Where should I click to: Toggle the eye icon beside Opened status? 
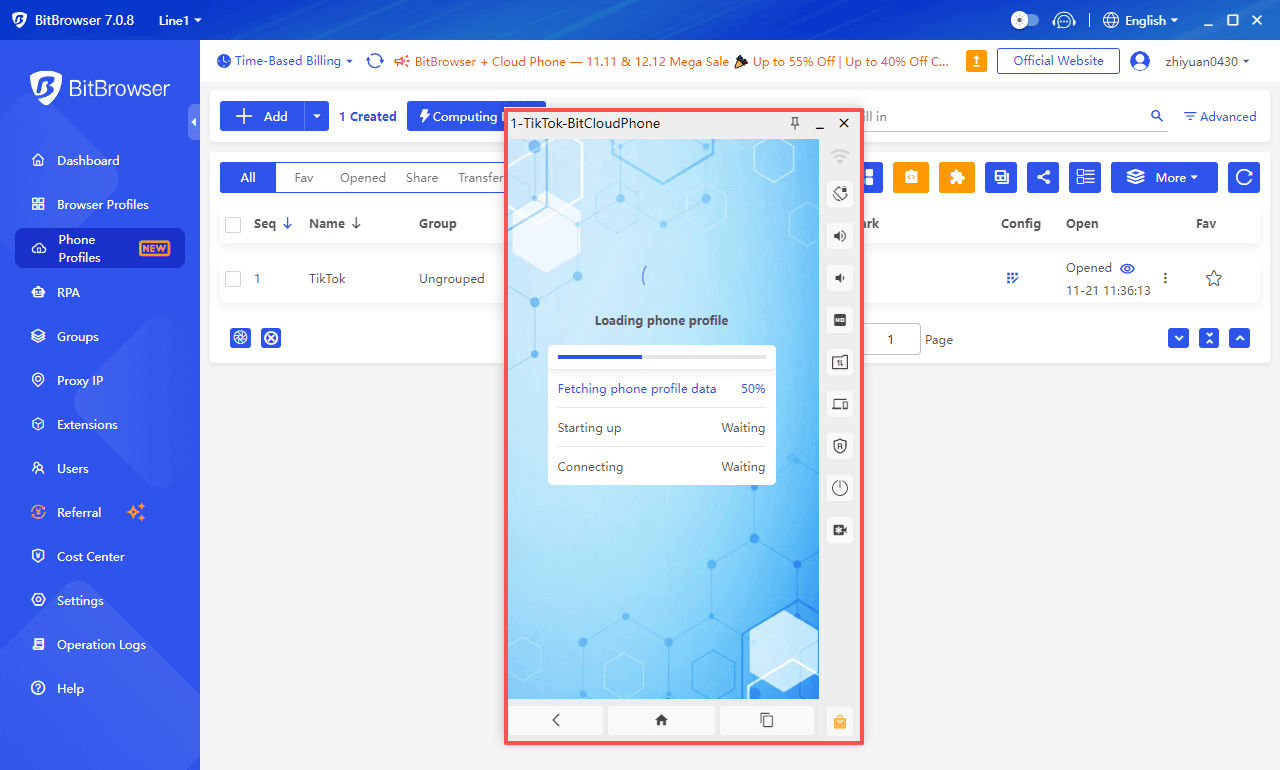coord(1127,267)
